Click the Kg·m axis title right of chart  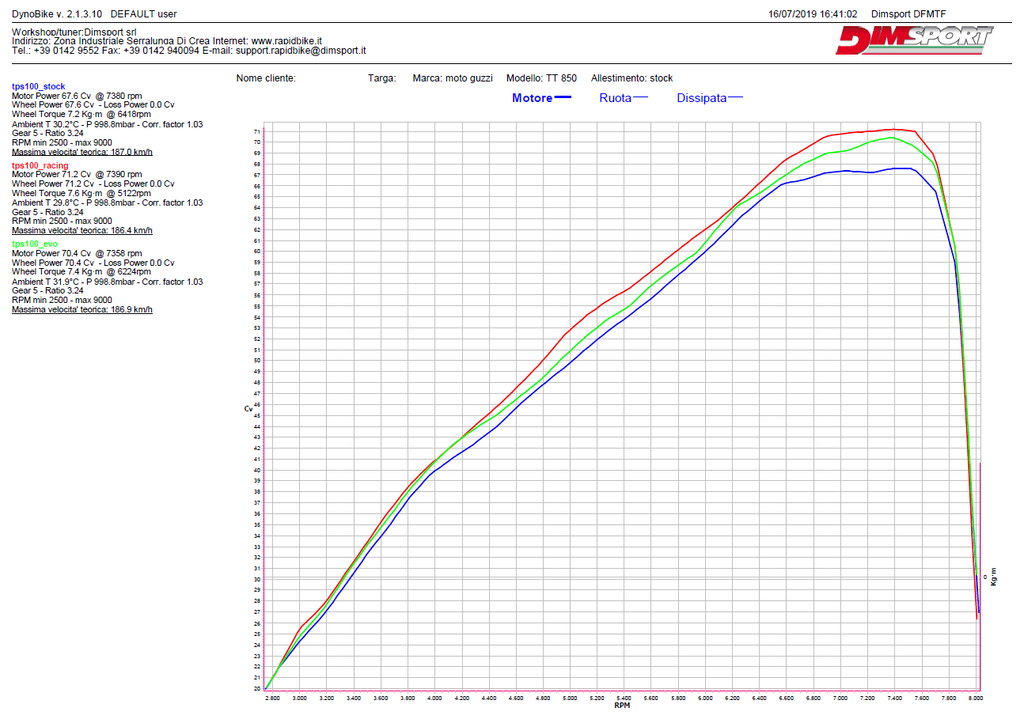(994, 577)
